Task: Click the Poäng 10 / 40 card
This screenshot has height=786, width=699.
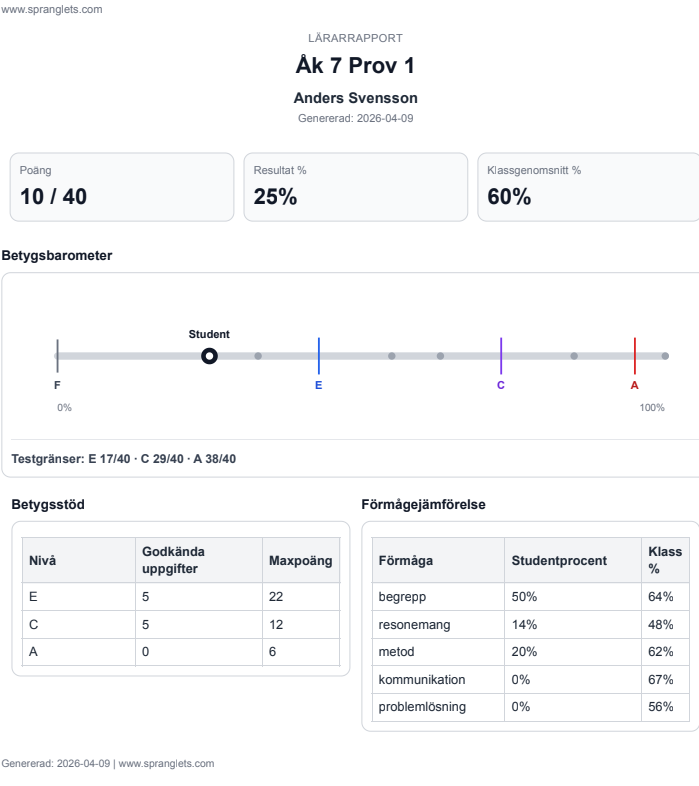Action: [x=122, y=187]
